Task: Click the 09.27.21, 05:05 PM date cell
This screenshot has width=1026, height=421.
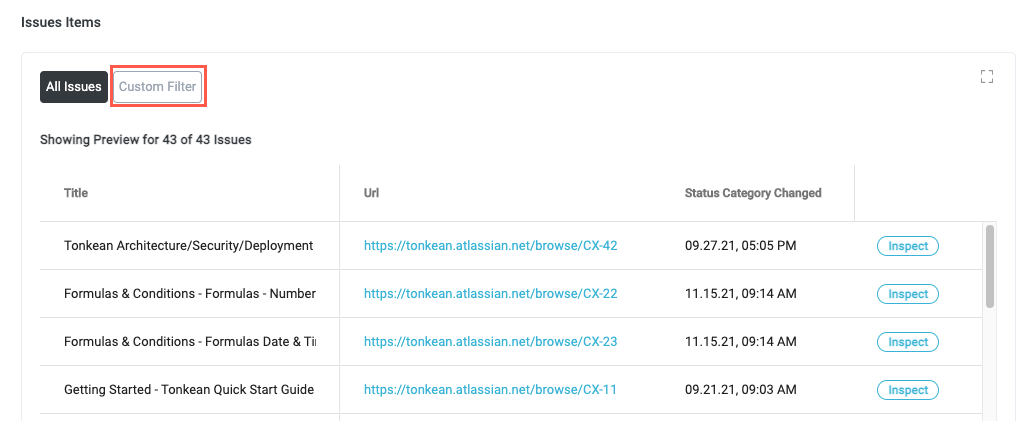Action: tap(740, 246)
